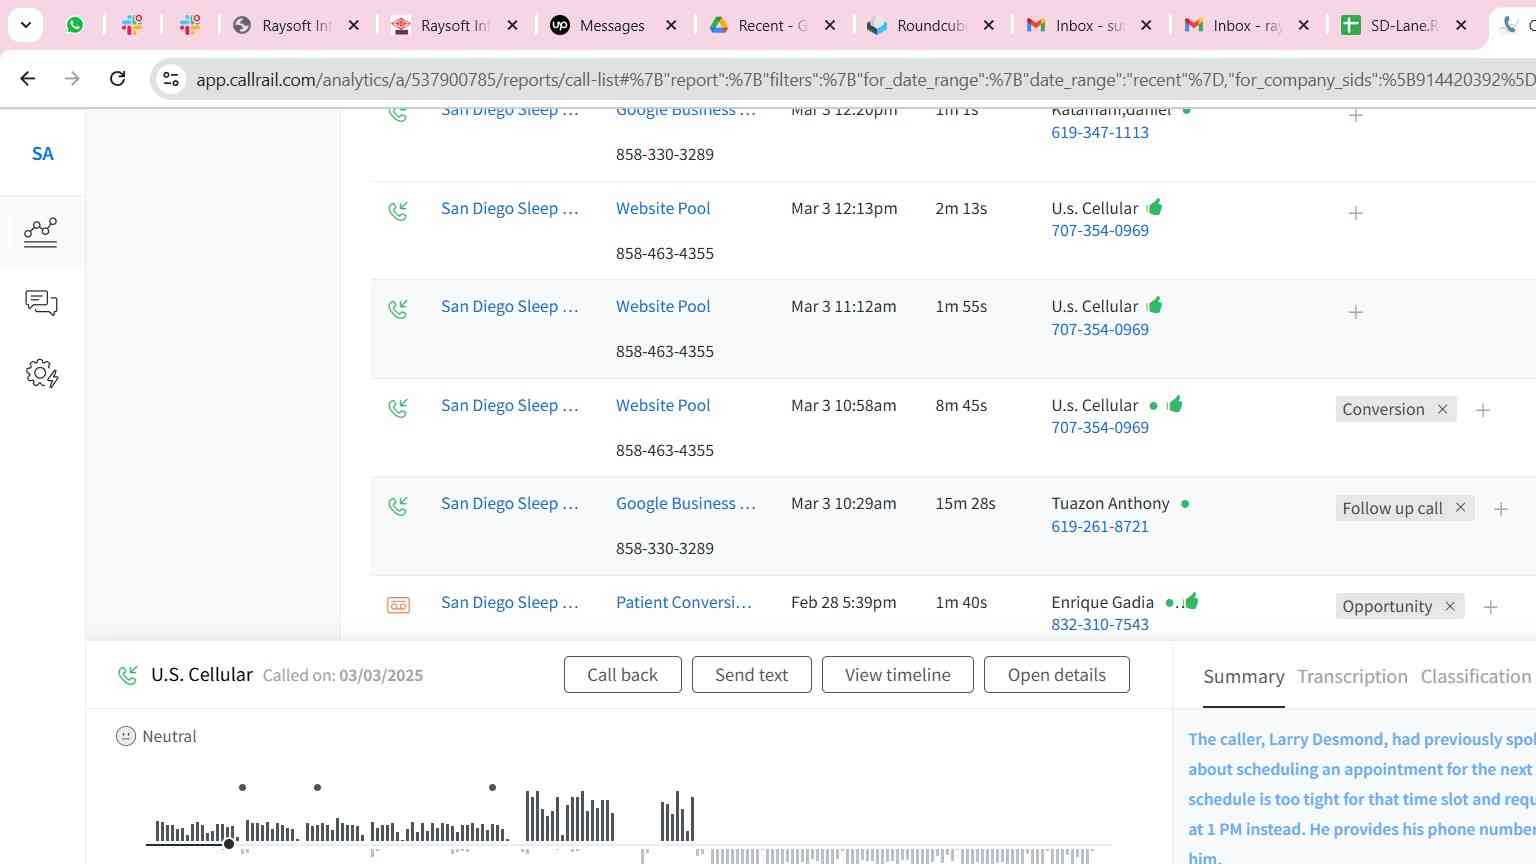This screenshot has width=1536, height=864.
Task: Select the Tuazon Anthony caller name
Action: click(1110, 503)
